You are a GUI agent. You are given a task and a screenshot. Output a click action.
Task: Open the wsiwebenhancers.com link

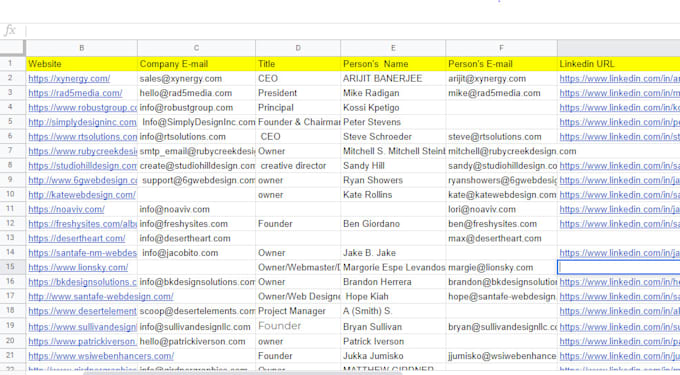101,356
